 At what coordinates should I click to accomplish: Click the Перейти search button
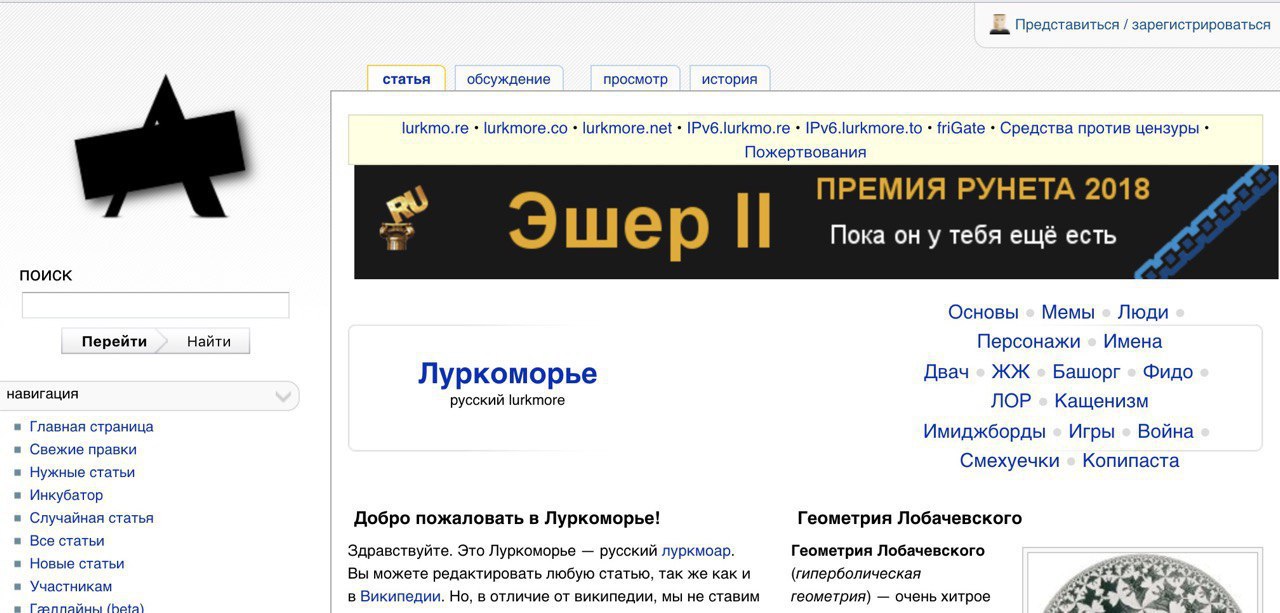[x=114, y=341]
